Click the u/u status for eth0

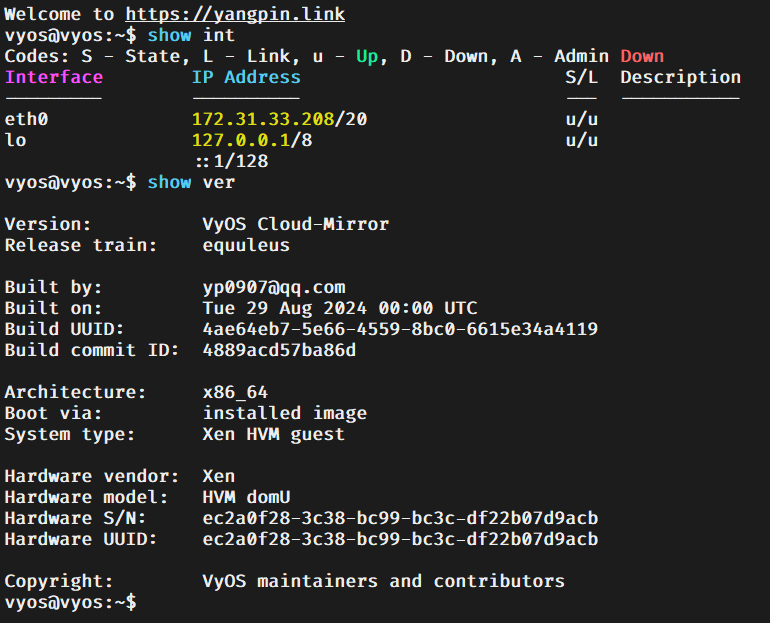click(x=582, y=119)
